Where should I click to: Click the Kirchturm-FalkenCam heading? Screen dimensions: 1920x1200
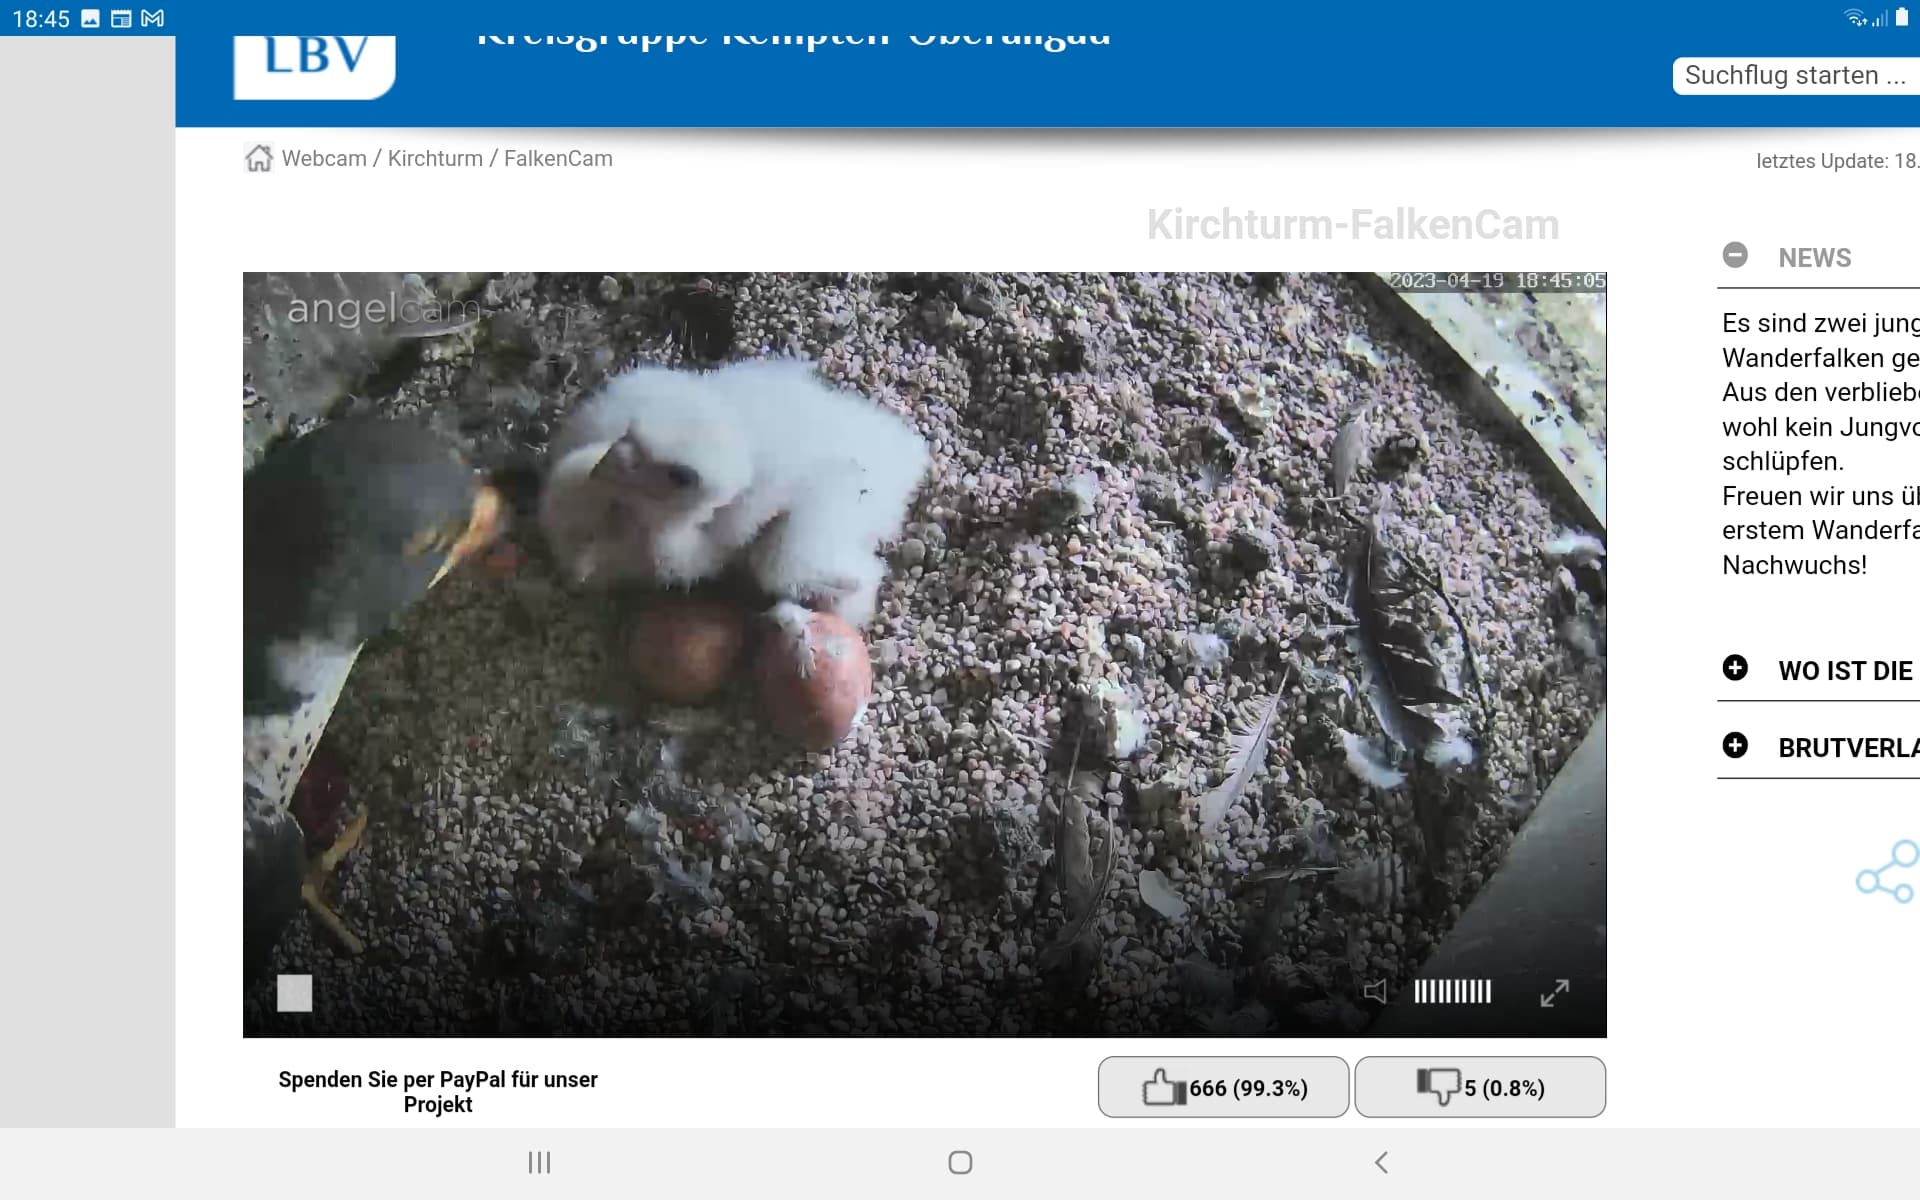pos(1353,224)
